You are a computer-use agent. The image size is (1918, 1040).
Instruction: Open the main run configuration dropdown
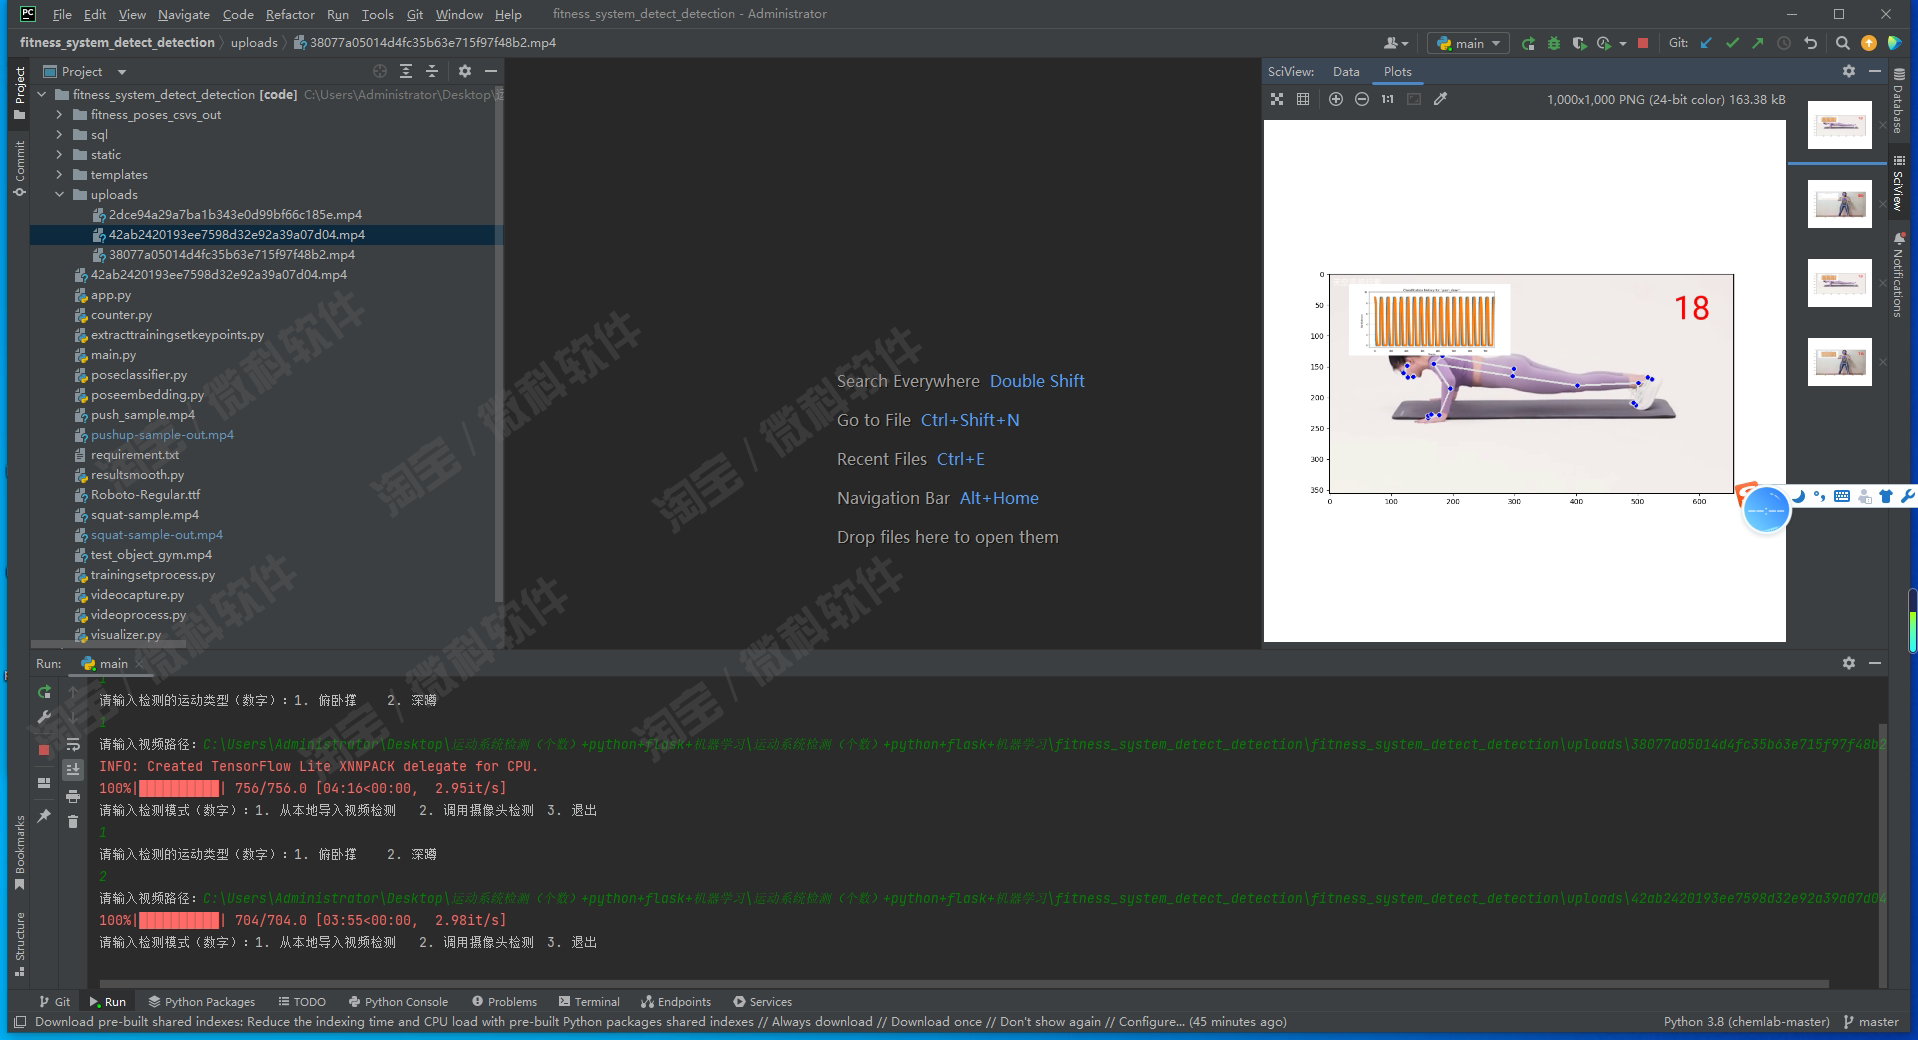(1467, 43)
